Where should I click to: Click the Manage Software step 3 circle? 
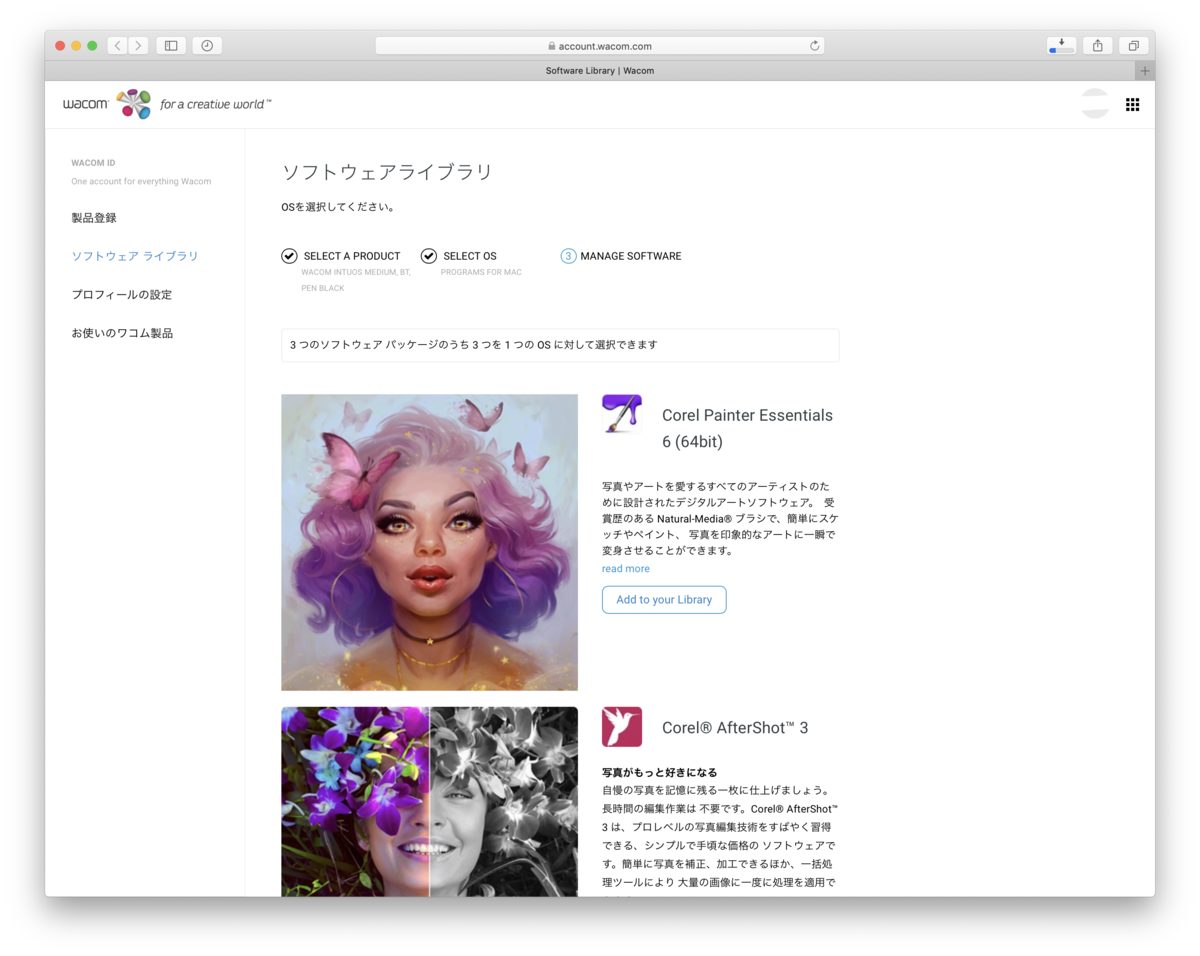tap(568, 256)
